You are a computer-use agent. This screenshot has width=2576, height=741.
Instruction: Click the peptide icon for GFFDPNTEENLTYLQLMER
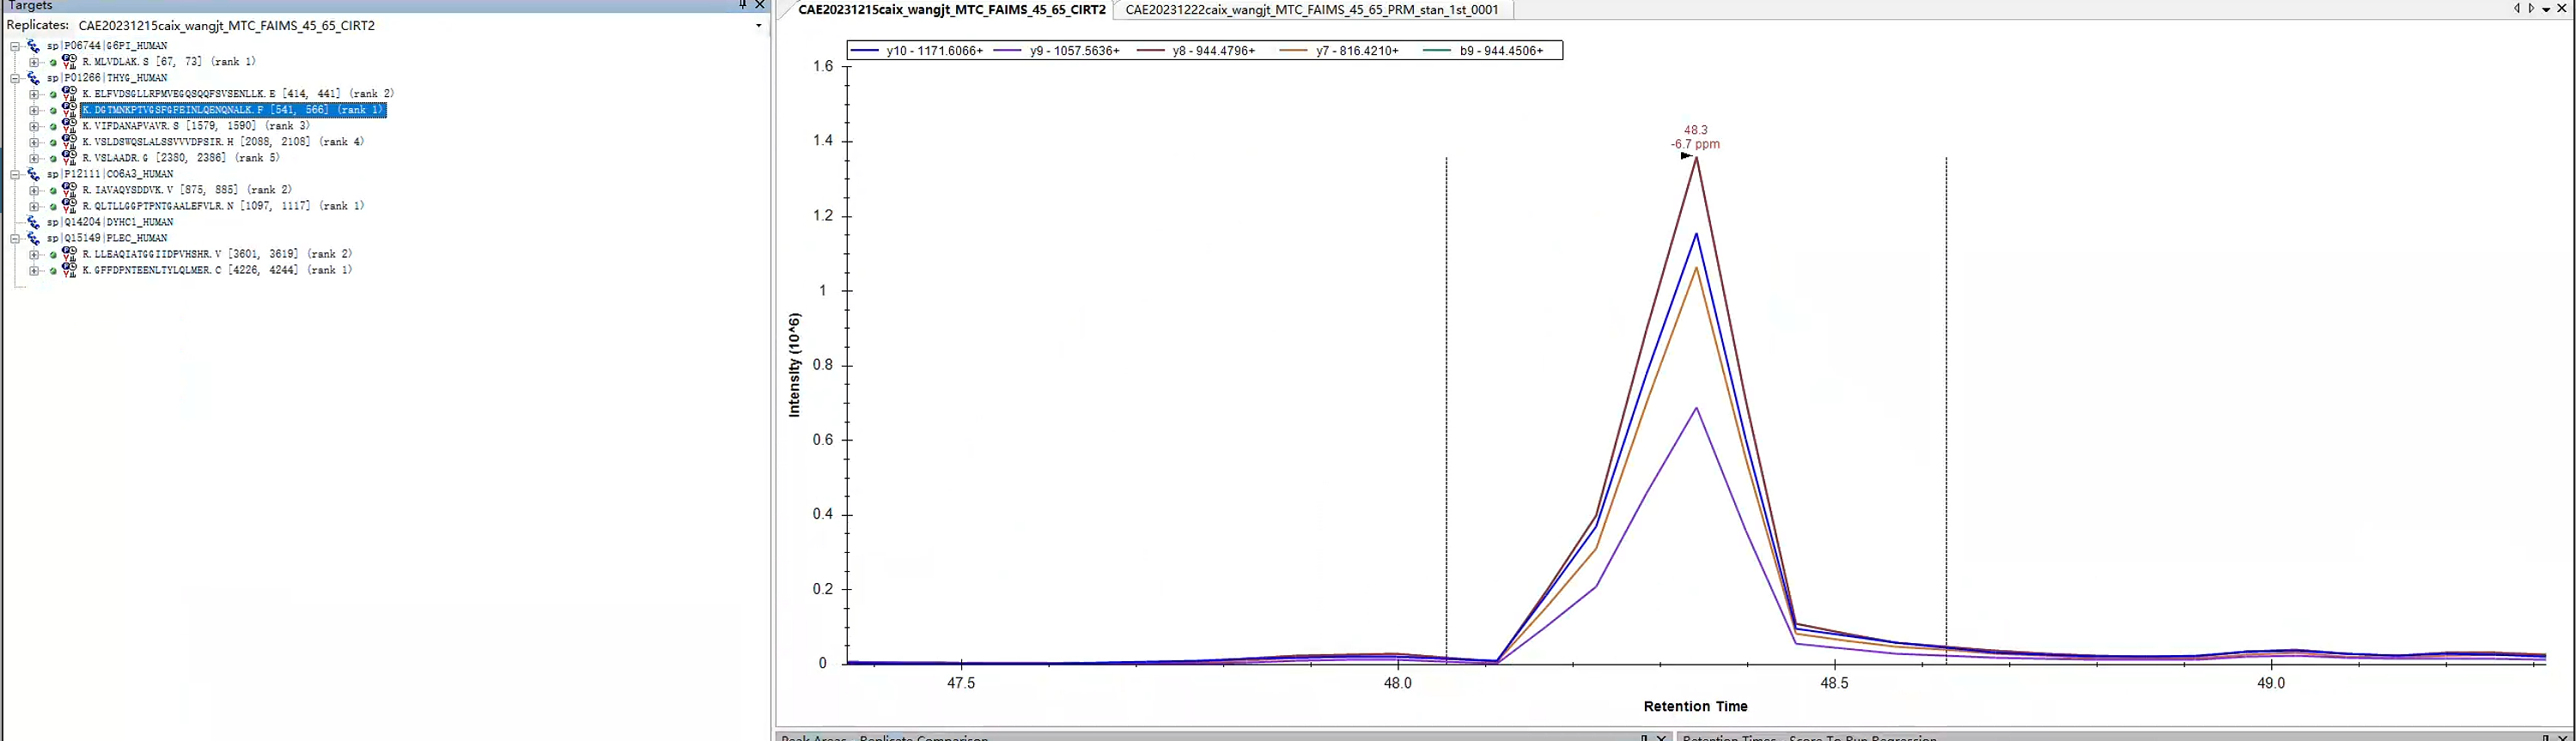tap(69, 270)
